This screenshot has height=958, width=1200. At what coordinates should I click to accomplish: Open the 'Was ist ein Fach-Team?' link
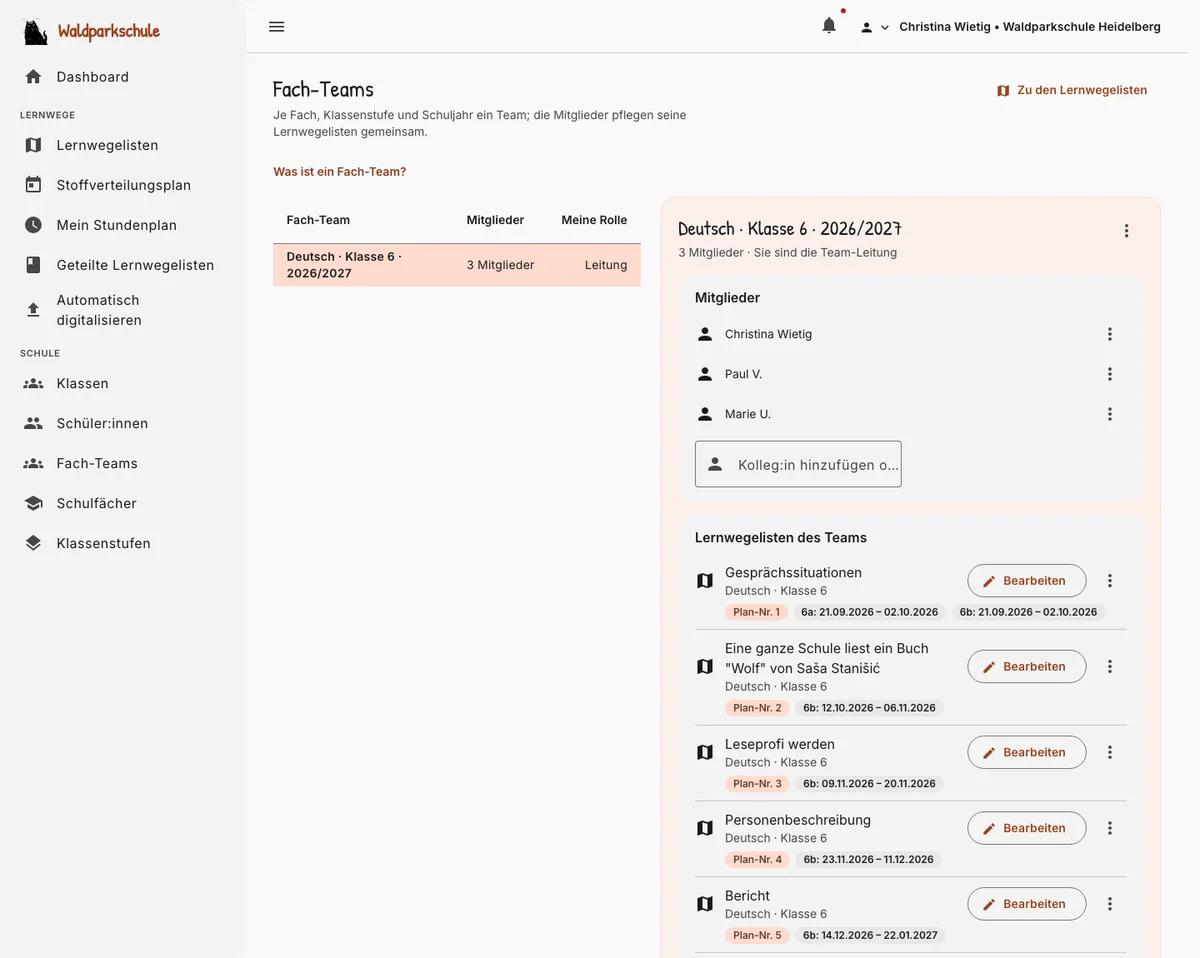[x=340, y=172]
